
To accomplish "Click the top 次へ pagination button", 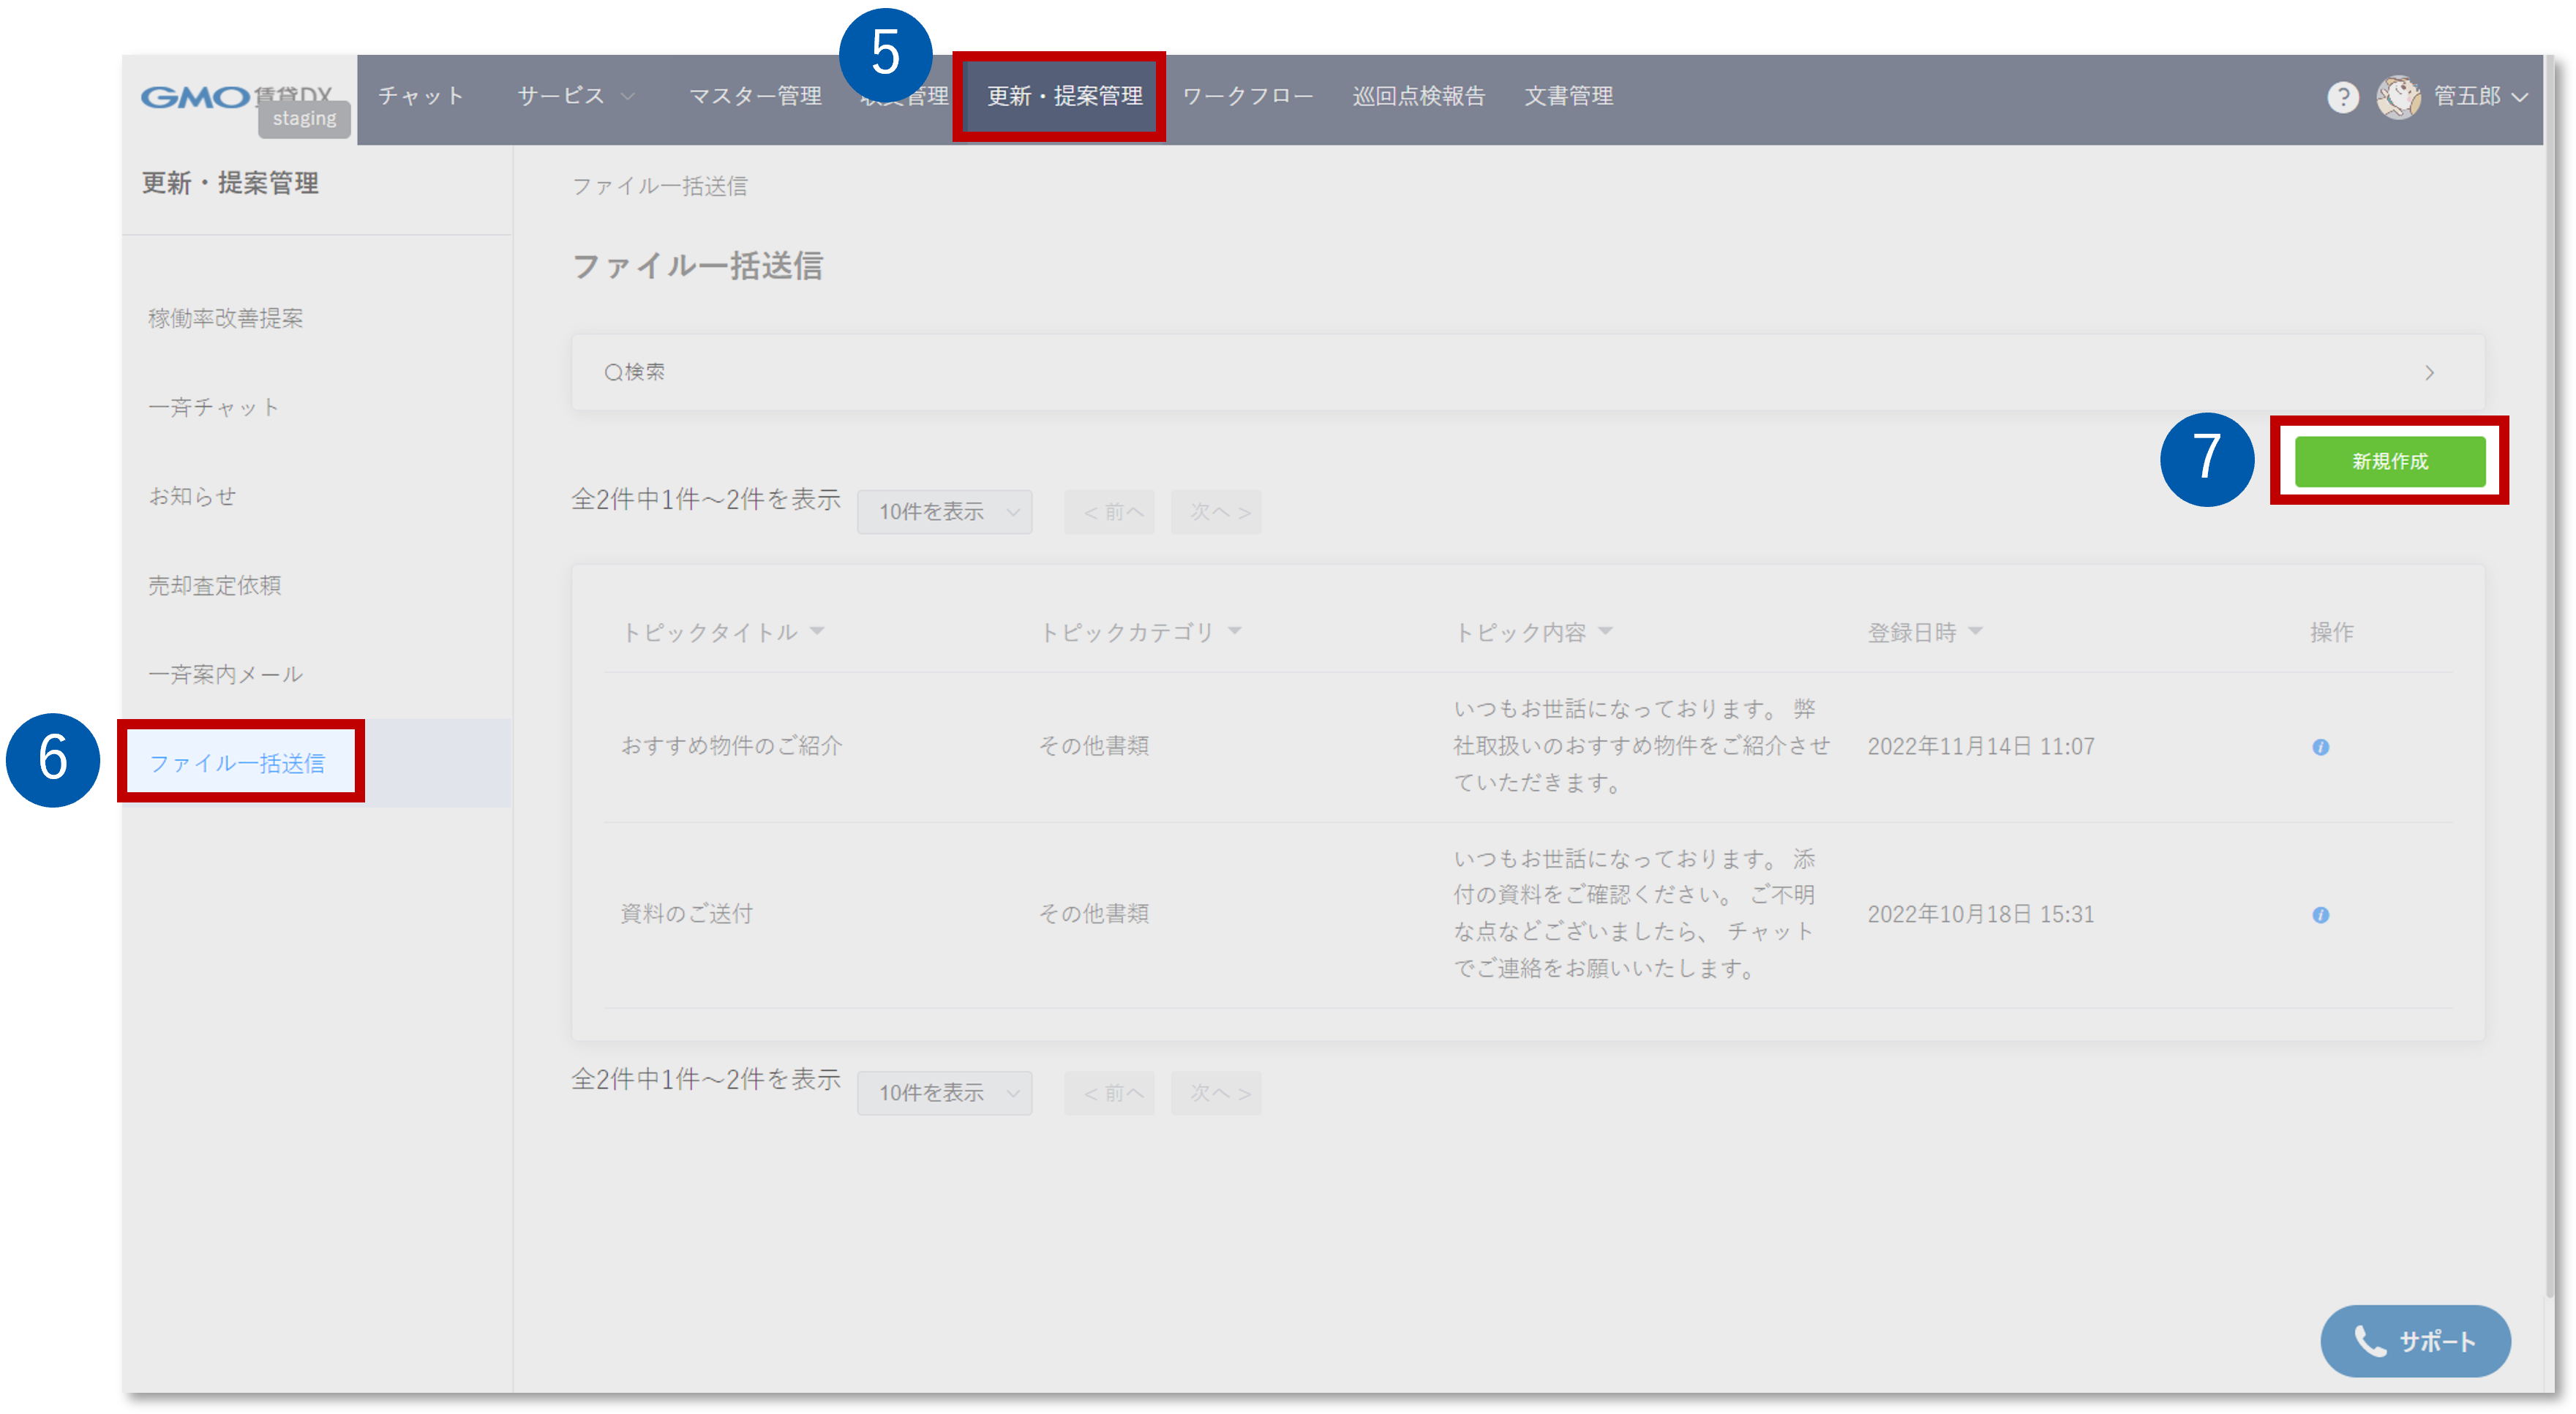I will [1216, 512].
